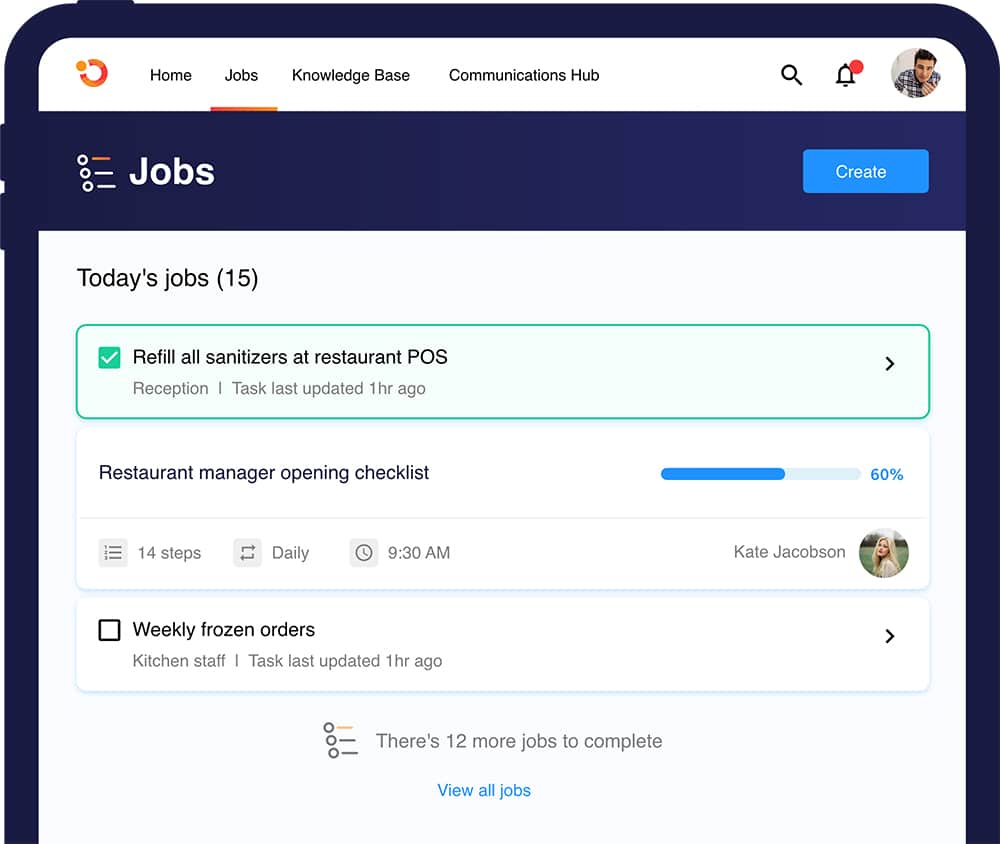
Task: Click the 14 steps list icon
Action: [x=113, y=552]
